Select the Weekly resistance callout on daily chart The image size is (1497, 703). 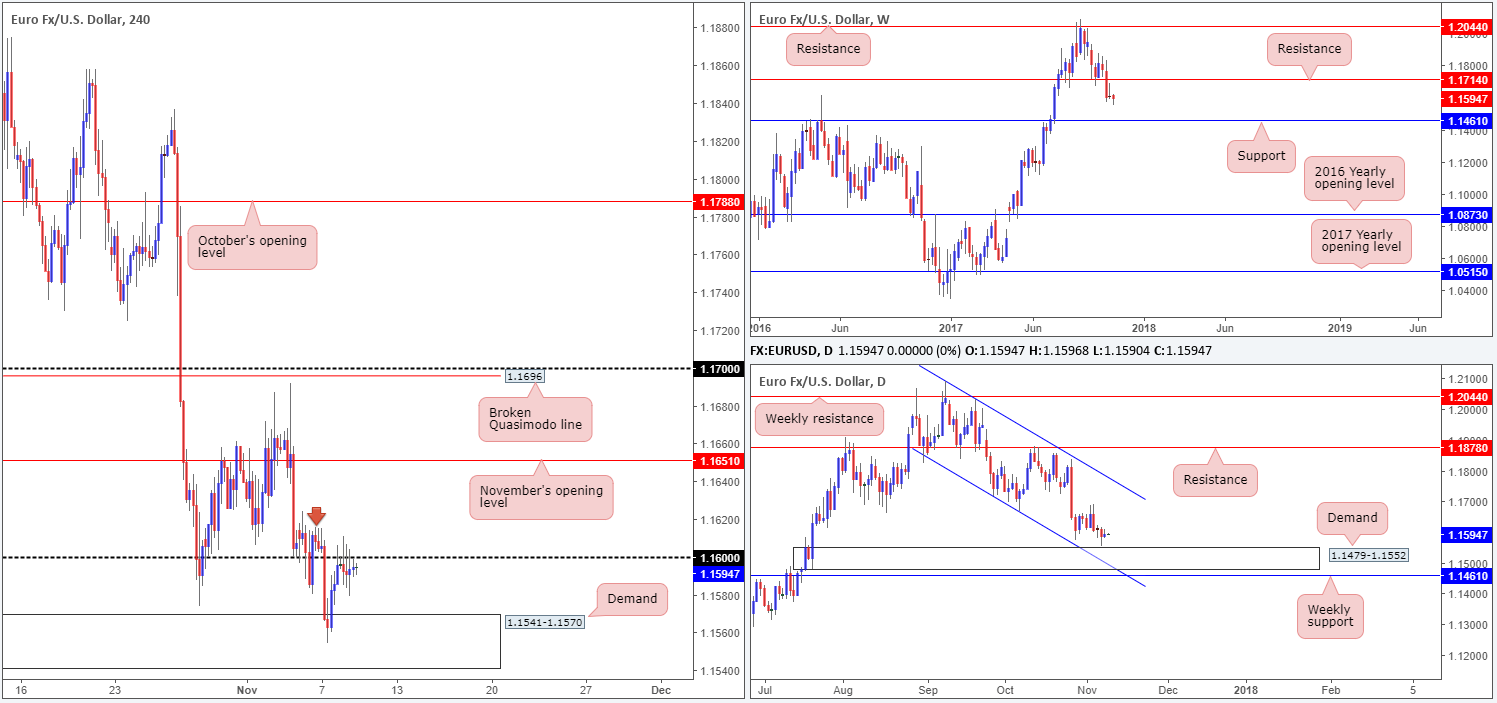pos(820,419)
